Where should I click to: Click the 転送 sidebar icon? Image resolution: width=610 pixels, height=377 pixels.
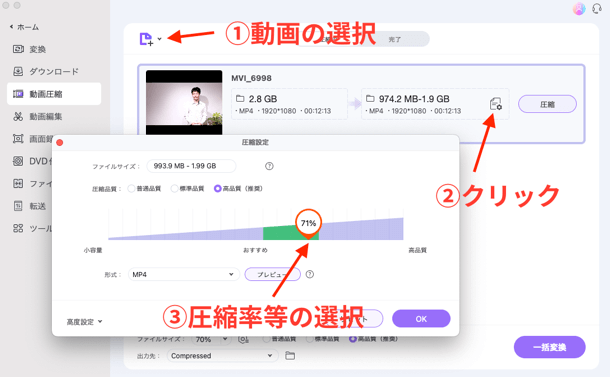(x=18, y=206)
